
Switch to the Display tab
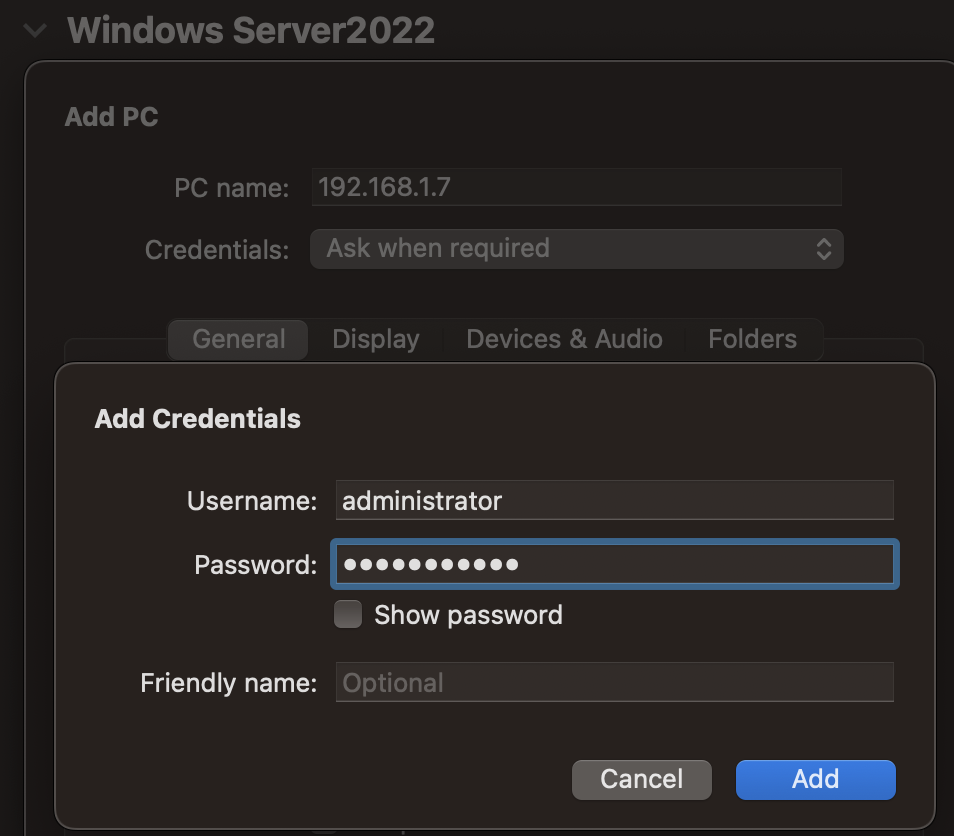pyautogui.click(x=376, y=340)
